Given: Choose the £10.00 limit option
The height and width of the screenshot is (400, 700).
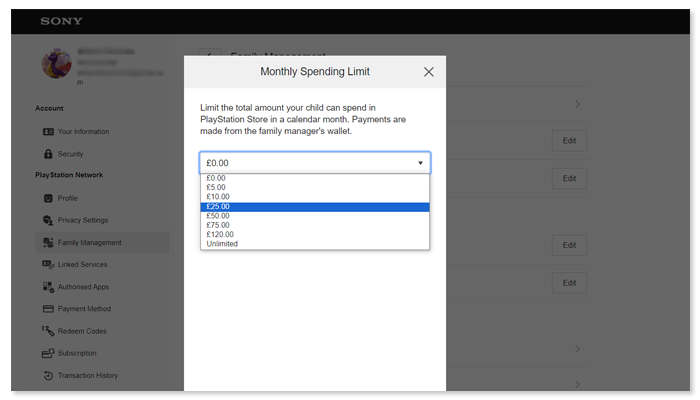Looking at the screenshot, I should (315, 197).
